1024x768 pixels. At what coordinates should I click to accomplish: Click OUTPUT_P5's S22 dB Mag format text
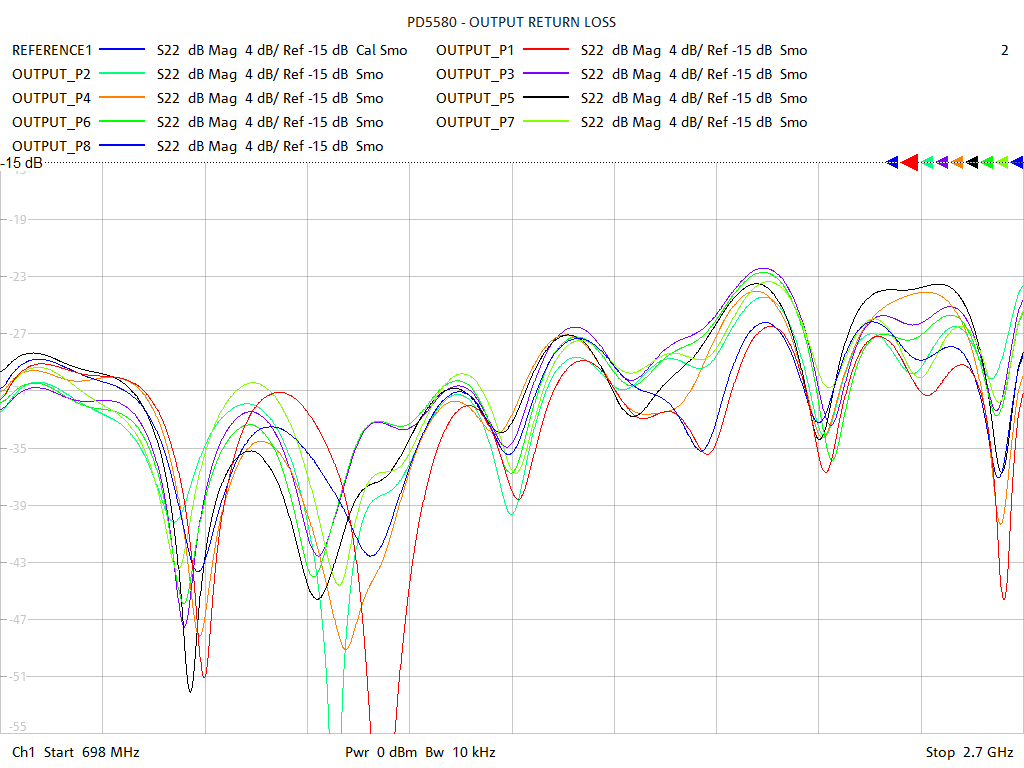(x=694, y=99)
